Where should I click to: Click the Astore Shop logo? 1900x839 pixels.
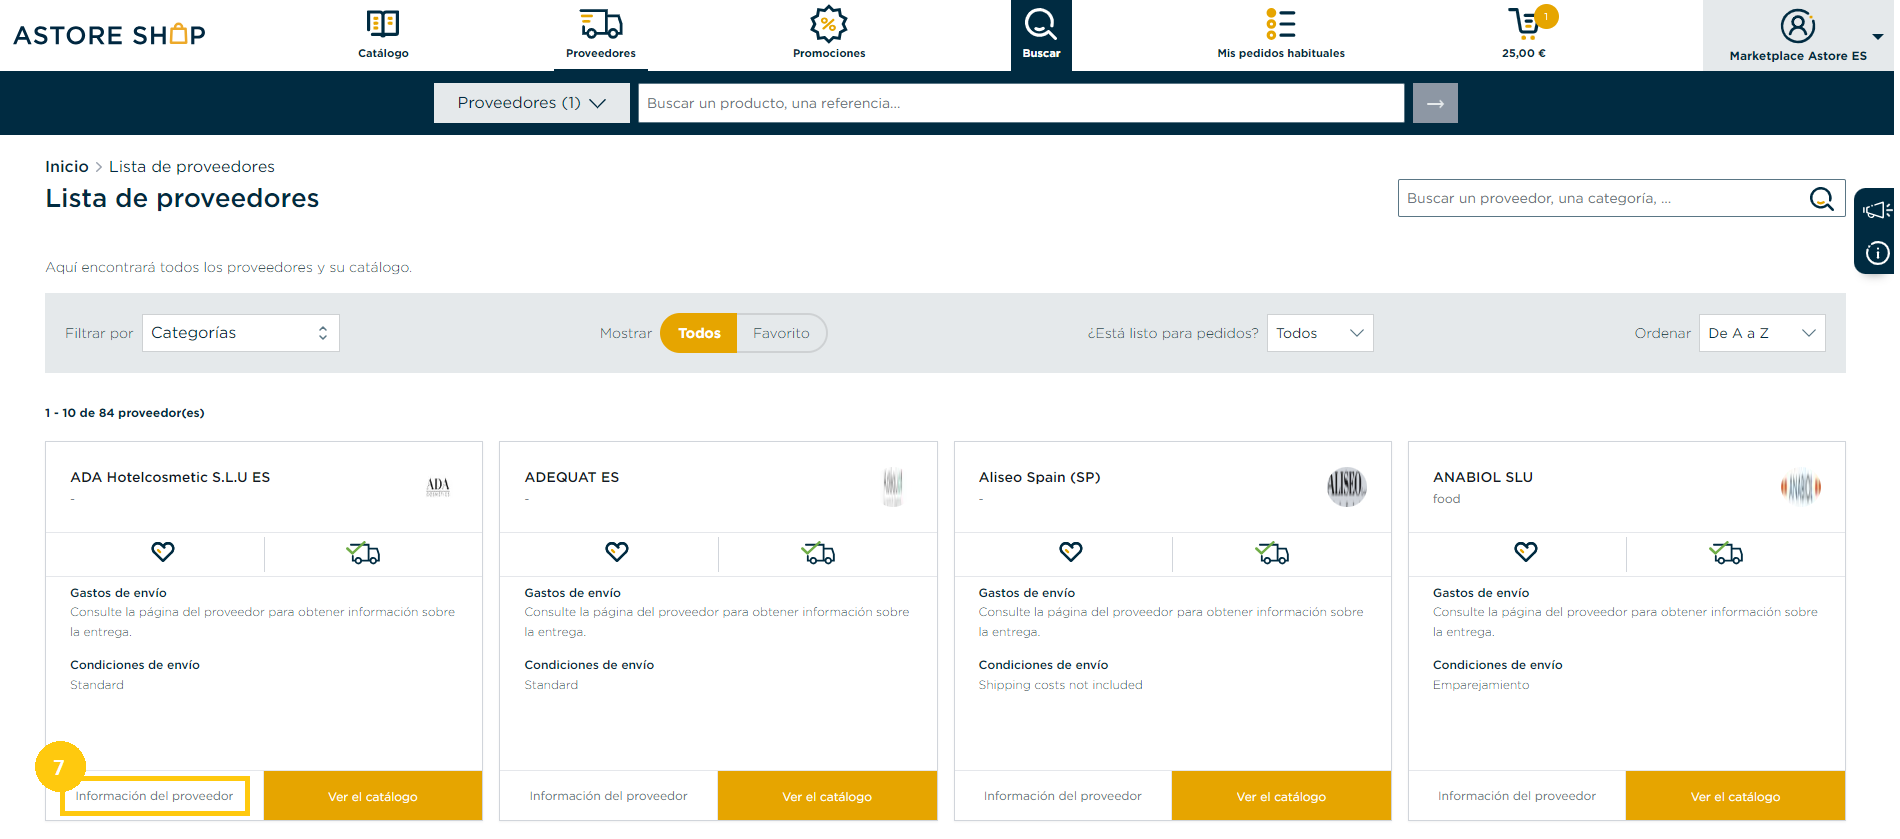(x=109, y=35)
